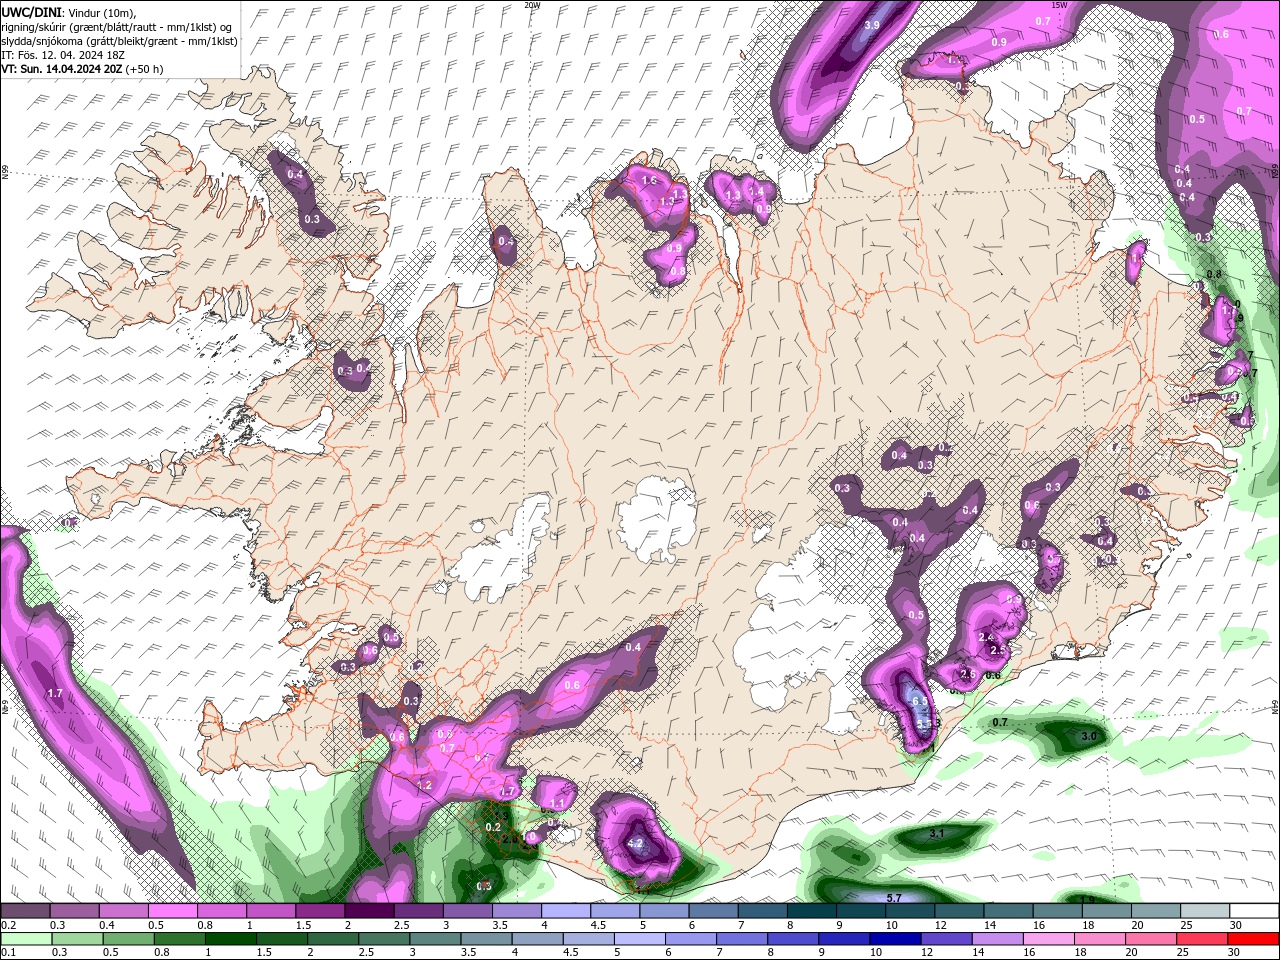Click the '(+50 h)' forecast offset text
The width and height of the screenshot is (1280, 960).
coord(145,69)
